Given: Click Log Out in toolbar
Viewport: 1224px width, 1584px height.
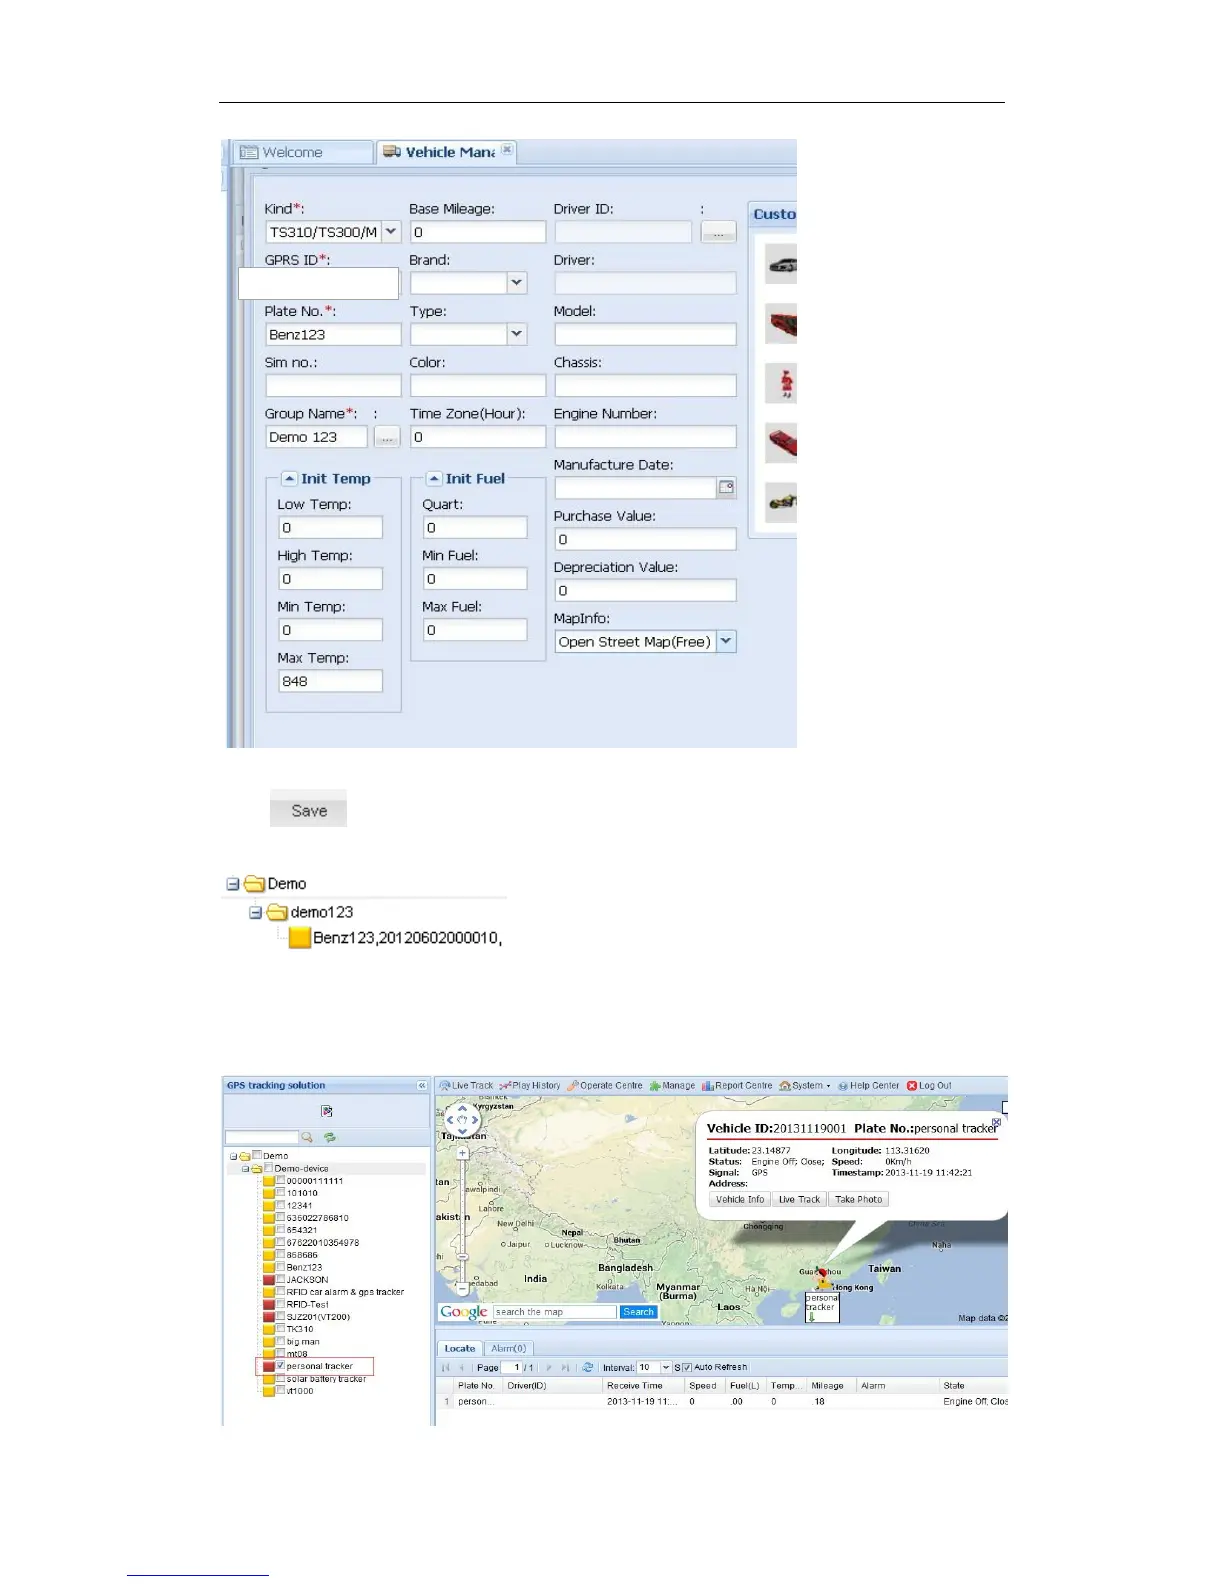Looking at the screenshot, I should click(929, 1085).
